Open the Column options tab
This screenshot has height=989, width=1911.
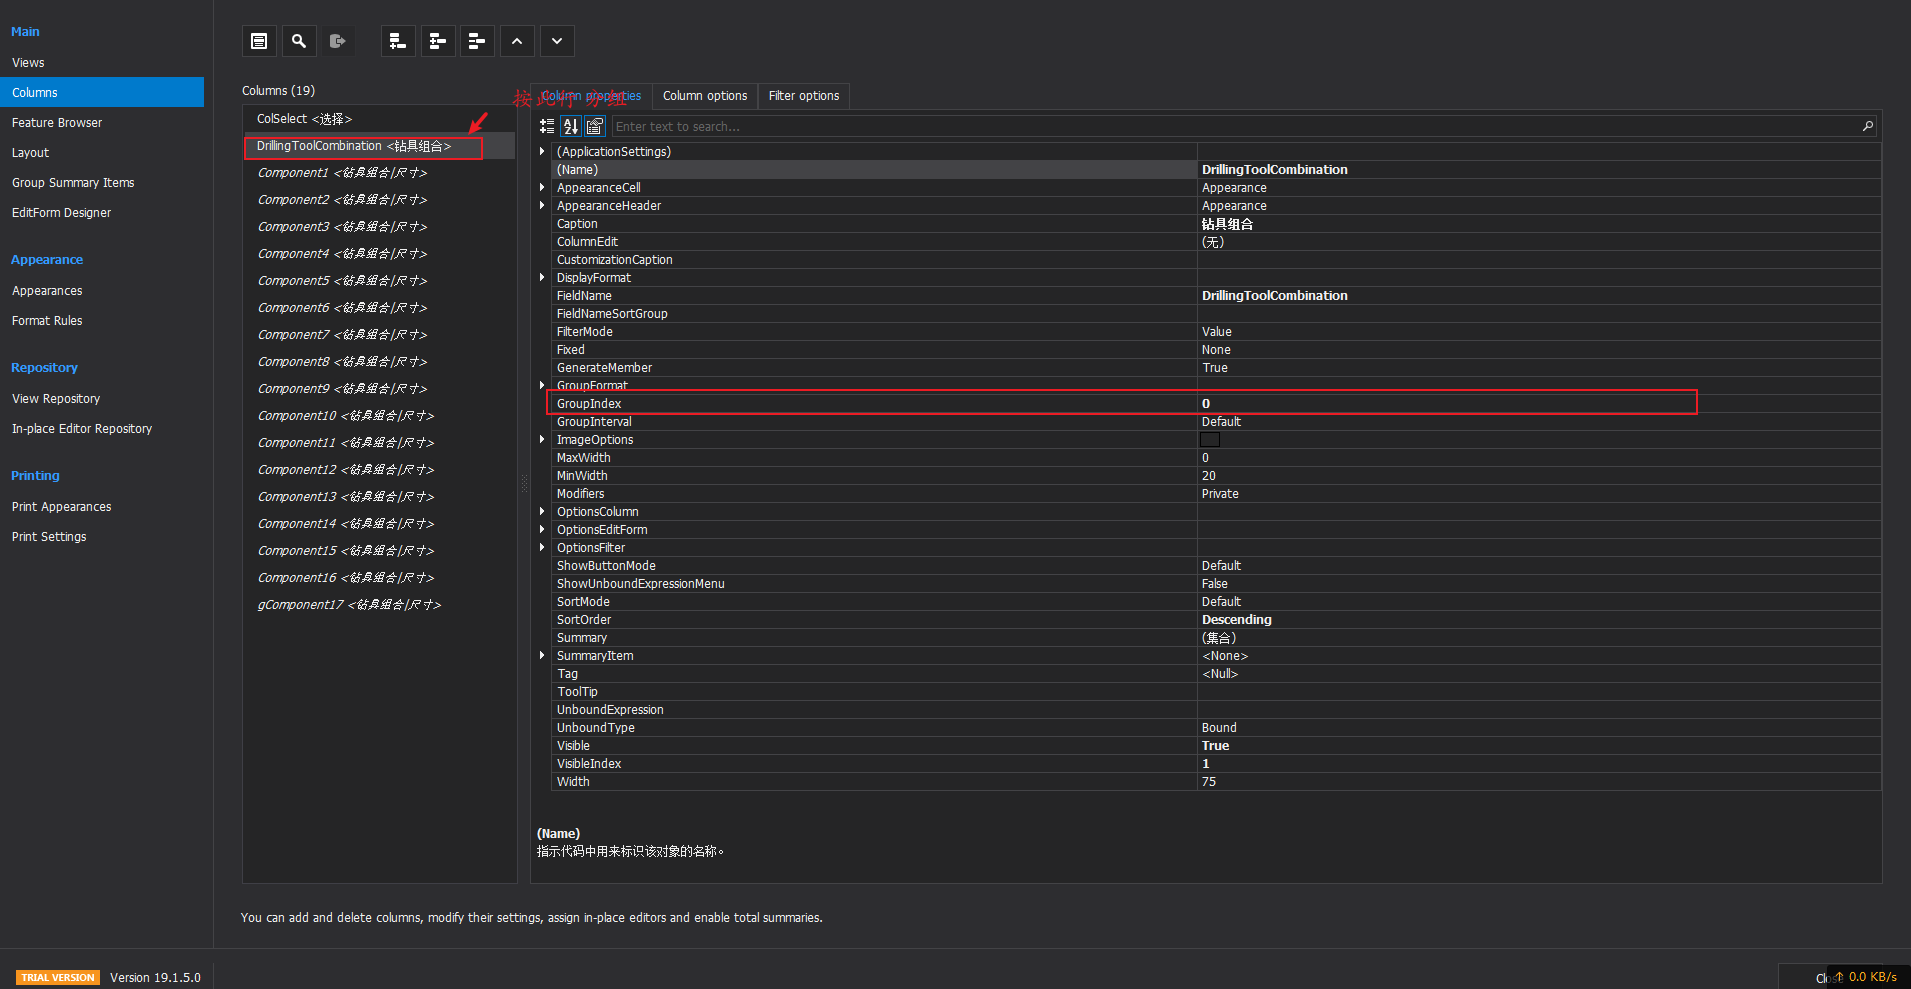(705, 96)
